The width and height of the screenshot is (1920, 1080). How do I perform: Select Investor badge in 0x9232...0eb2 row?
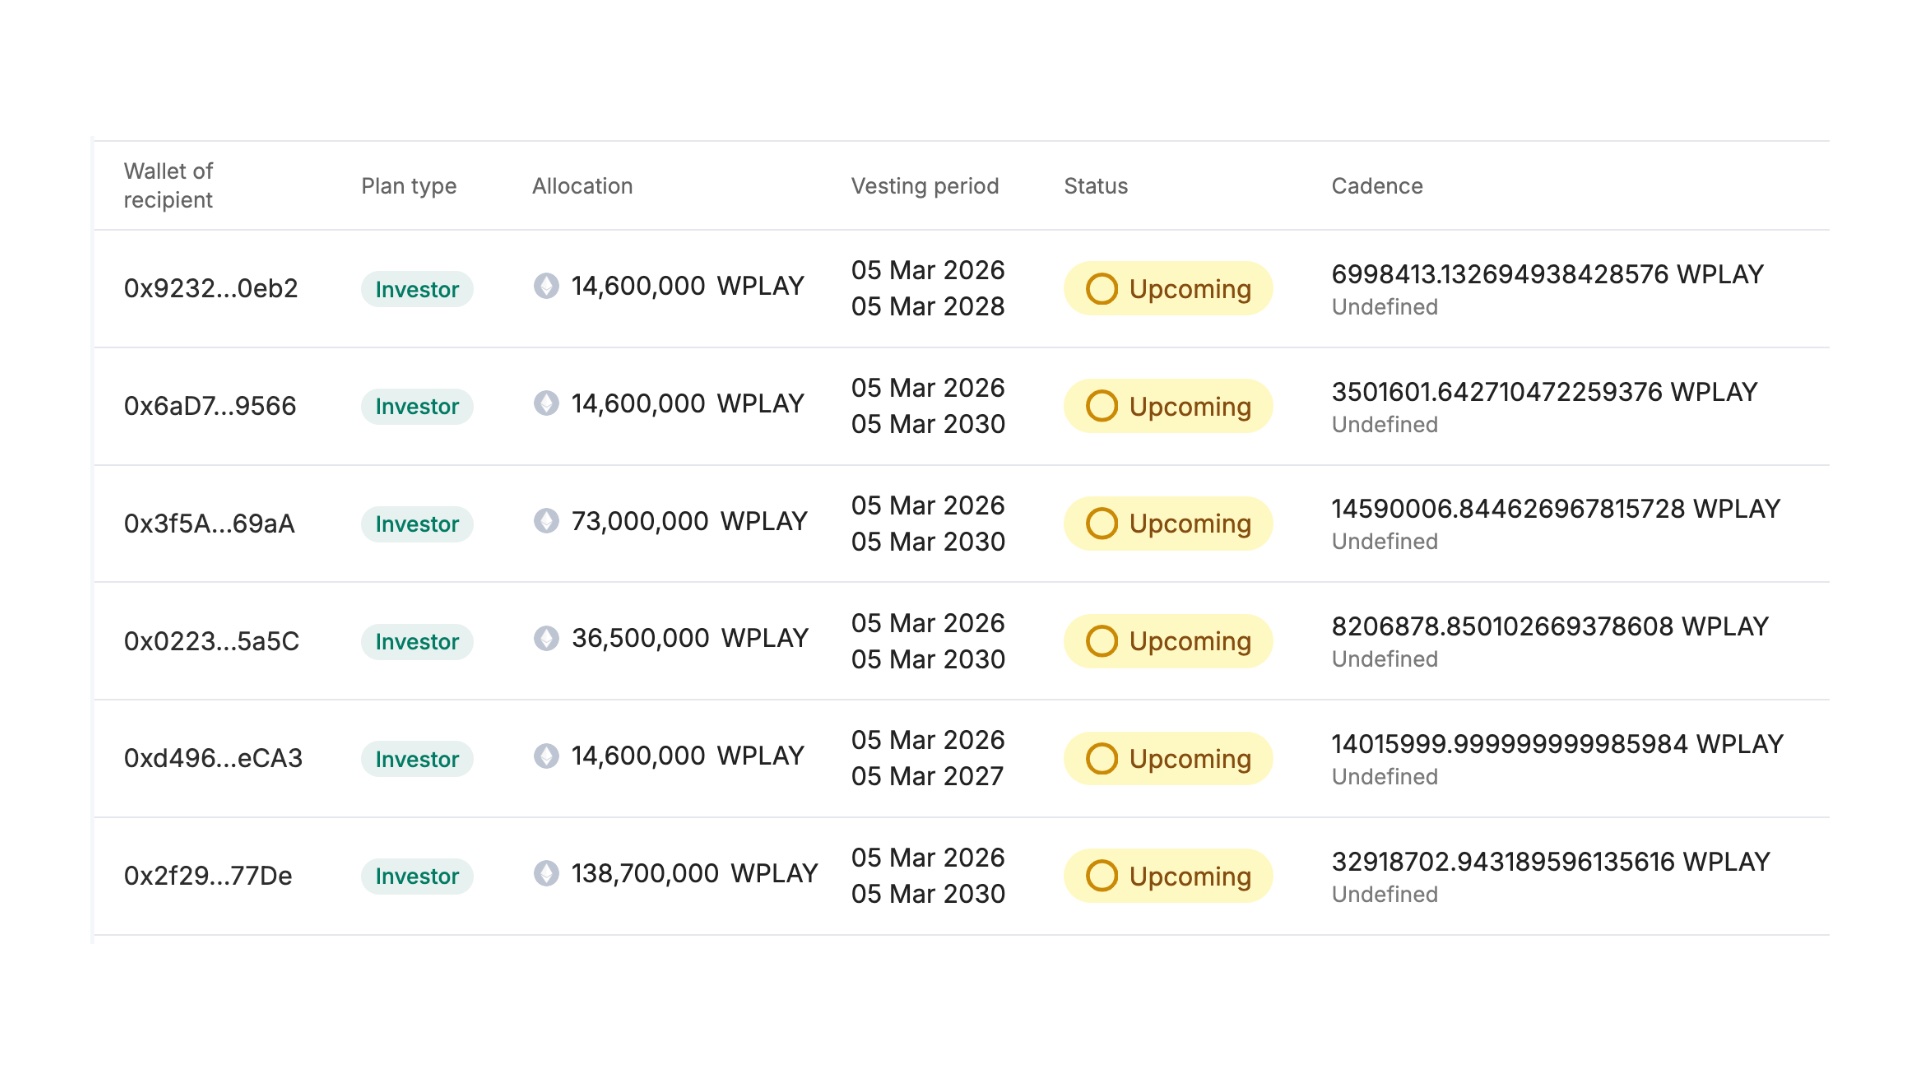(x=417, y=289)
